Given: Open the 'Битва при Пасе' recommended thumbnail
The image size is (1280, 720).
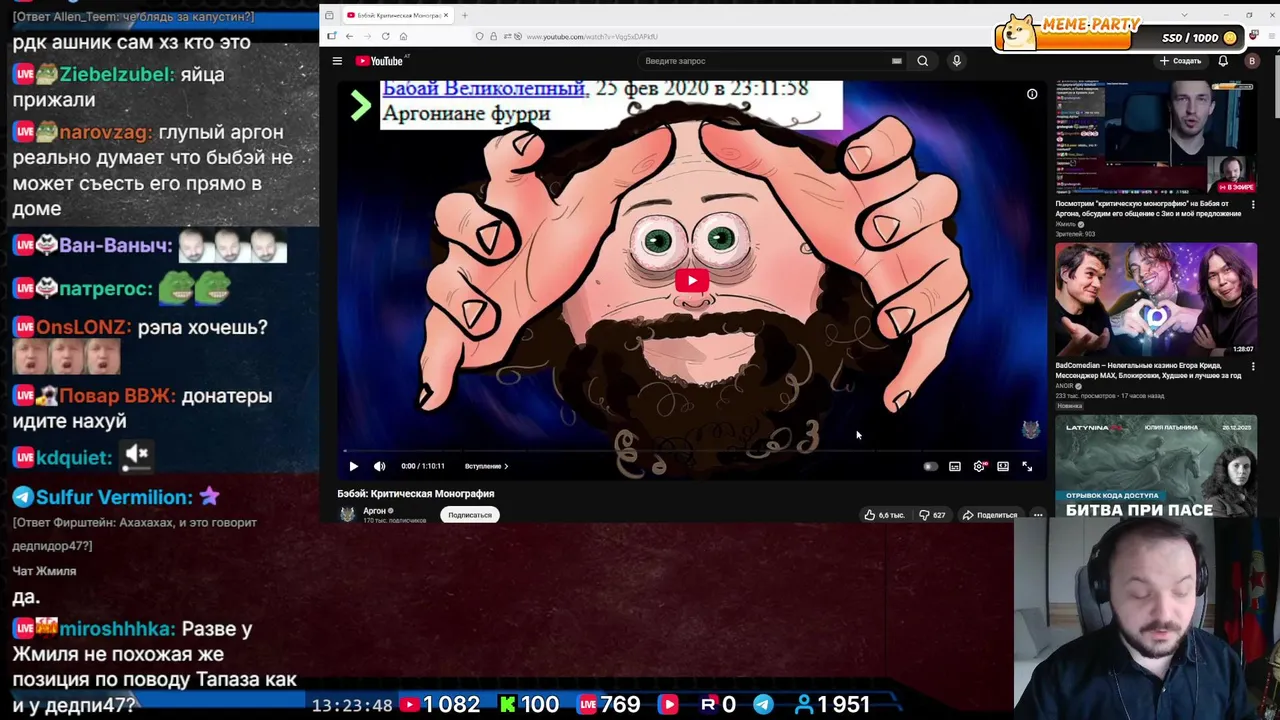Looking at the screenshot, I should (x=1156, y=465).
